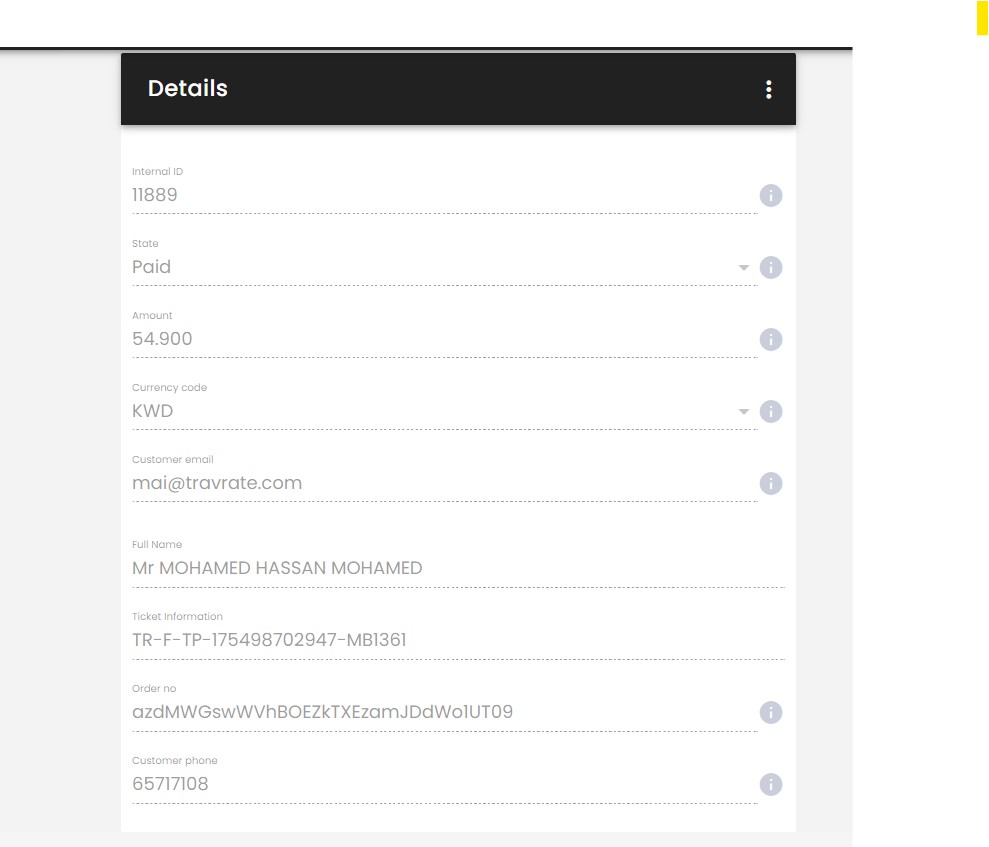The width and height of the screenshot is (989, 847).
Task: Click the info icon beside Internal ID
Action: [771, 196]
